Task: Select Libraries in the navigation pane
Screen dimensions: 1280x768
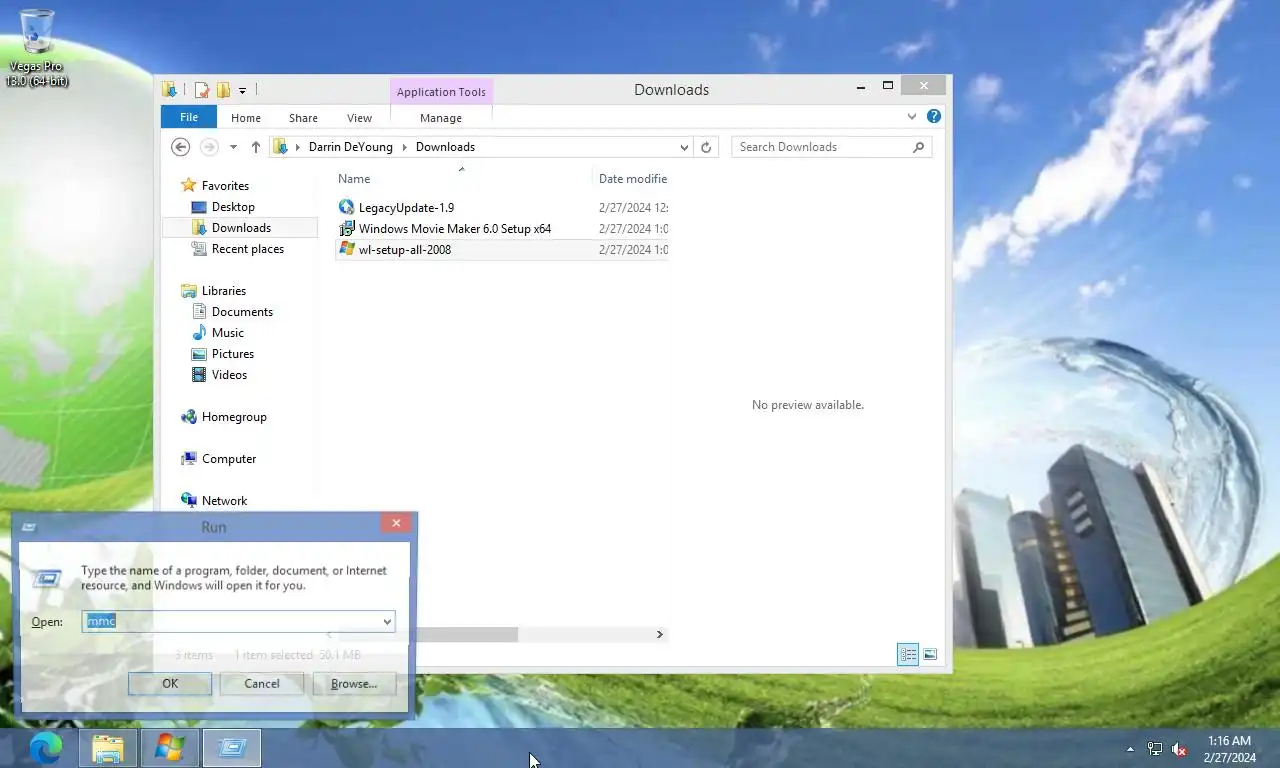Action: 224,291
